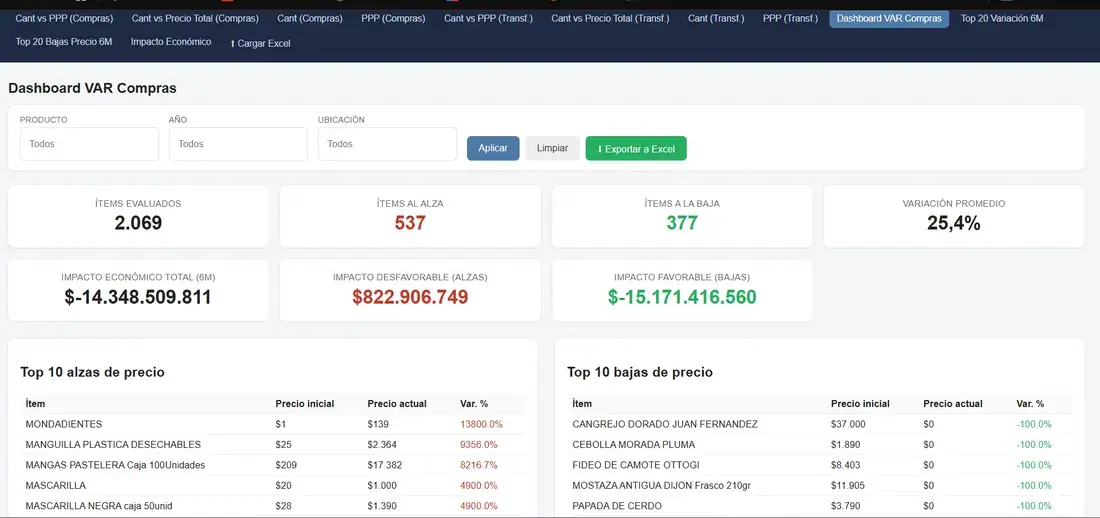Export the dashboard to Excel

point(636,148)
